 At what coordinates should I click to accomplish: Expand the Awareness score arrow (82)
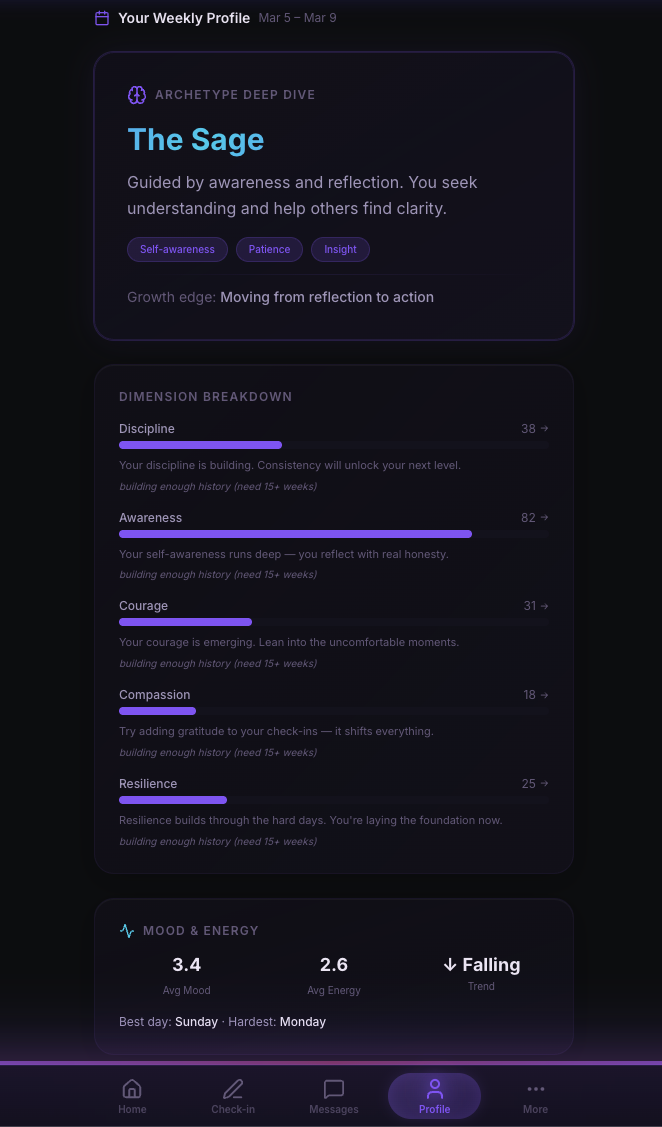[x=544, y=518]
